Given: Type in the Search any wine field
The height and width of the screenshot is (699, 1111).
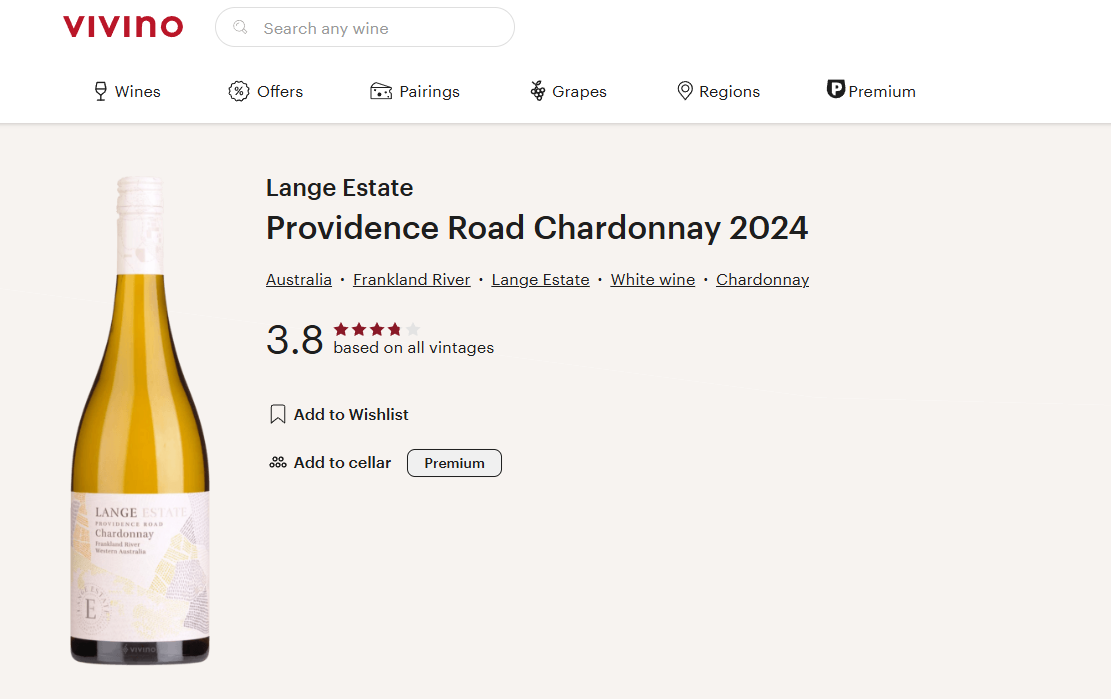Looking at the screenshot, I should [380, 28].
